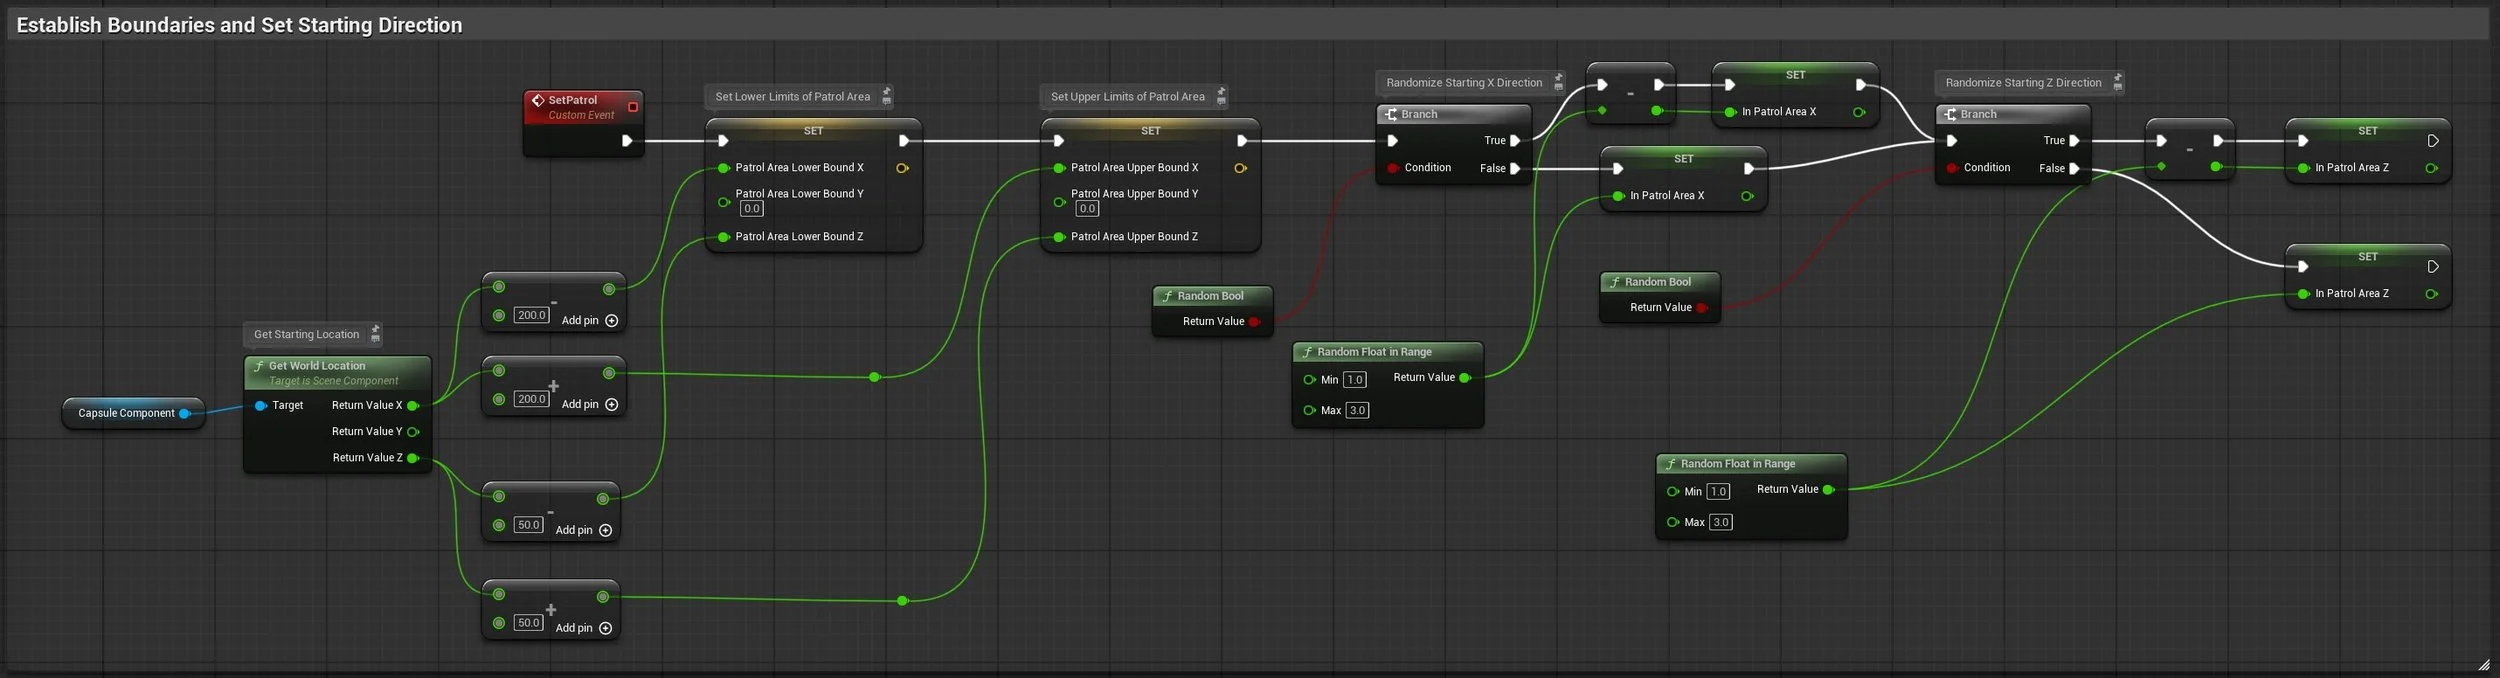Click the True pin on the X Direction Branch
Viewport: 2500px width, 678px height.
point(1515,141)
